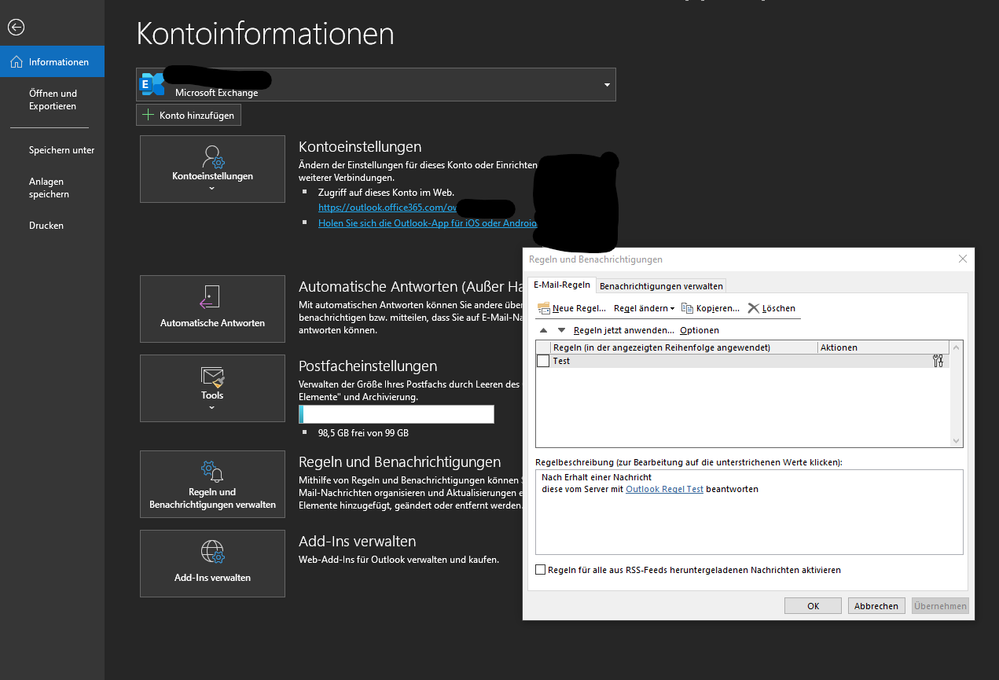This screenshot has height=680, width=999.
Task: Select the Test rule row
Action: (x=742, y=361)
